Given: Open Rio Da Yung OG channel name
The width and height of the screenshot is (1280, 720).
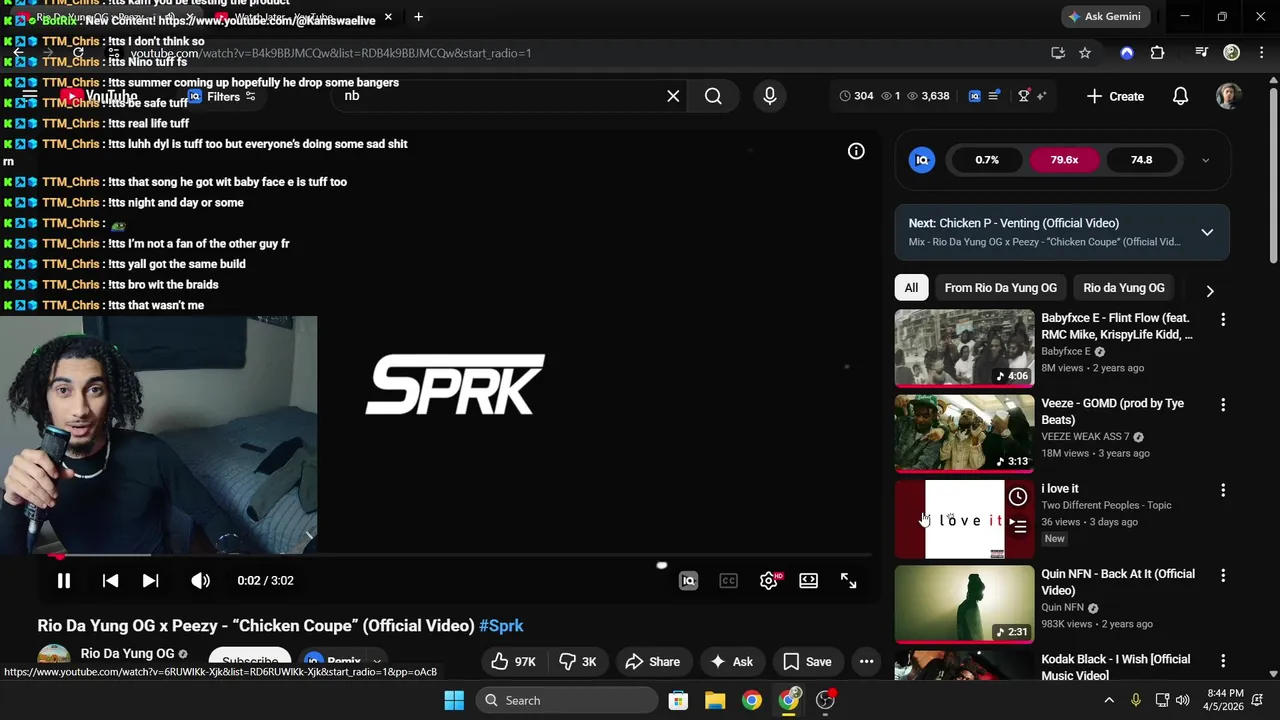Looking at the screenshot, I should (127, 654).
